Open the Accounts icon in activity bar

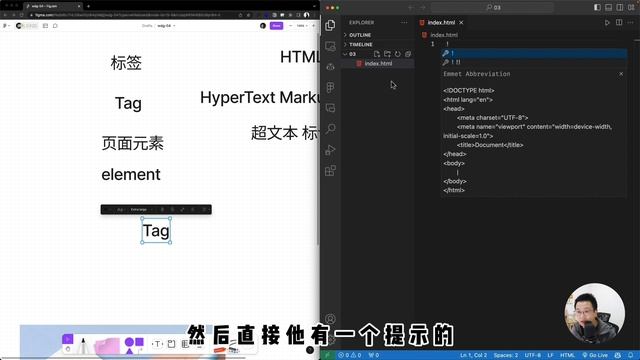click(x=330, y=319)
